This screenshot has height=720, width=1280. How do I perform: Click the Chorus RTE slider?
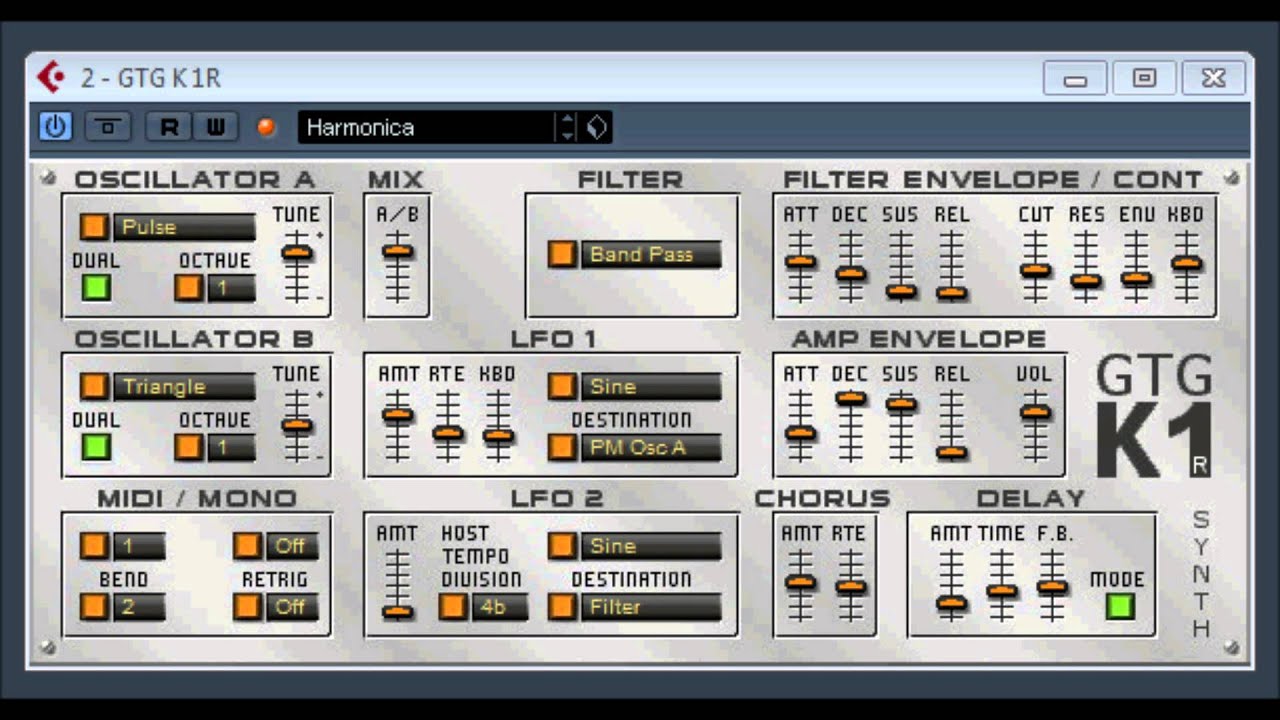click(850, 585)
